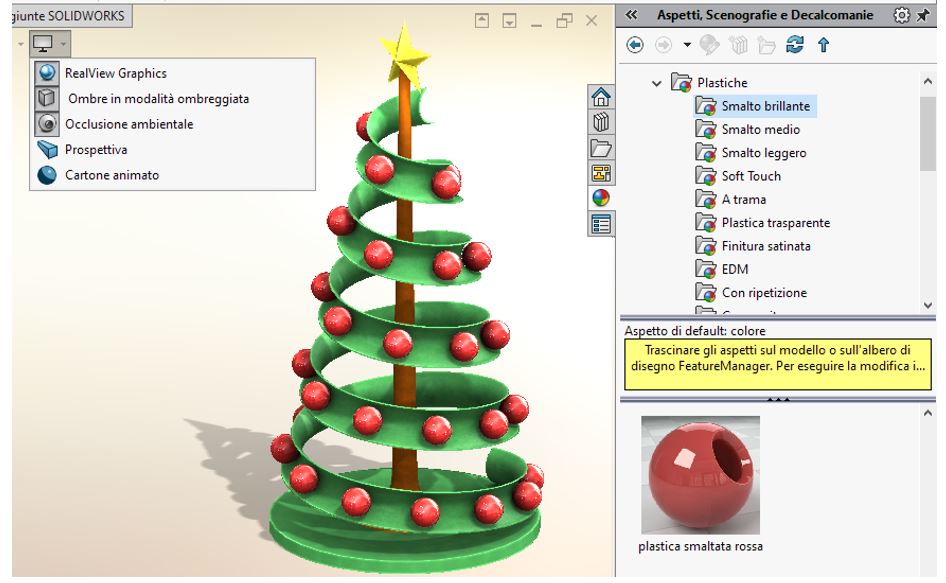Select Finitura satinata folder

766,246
